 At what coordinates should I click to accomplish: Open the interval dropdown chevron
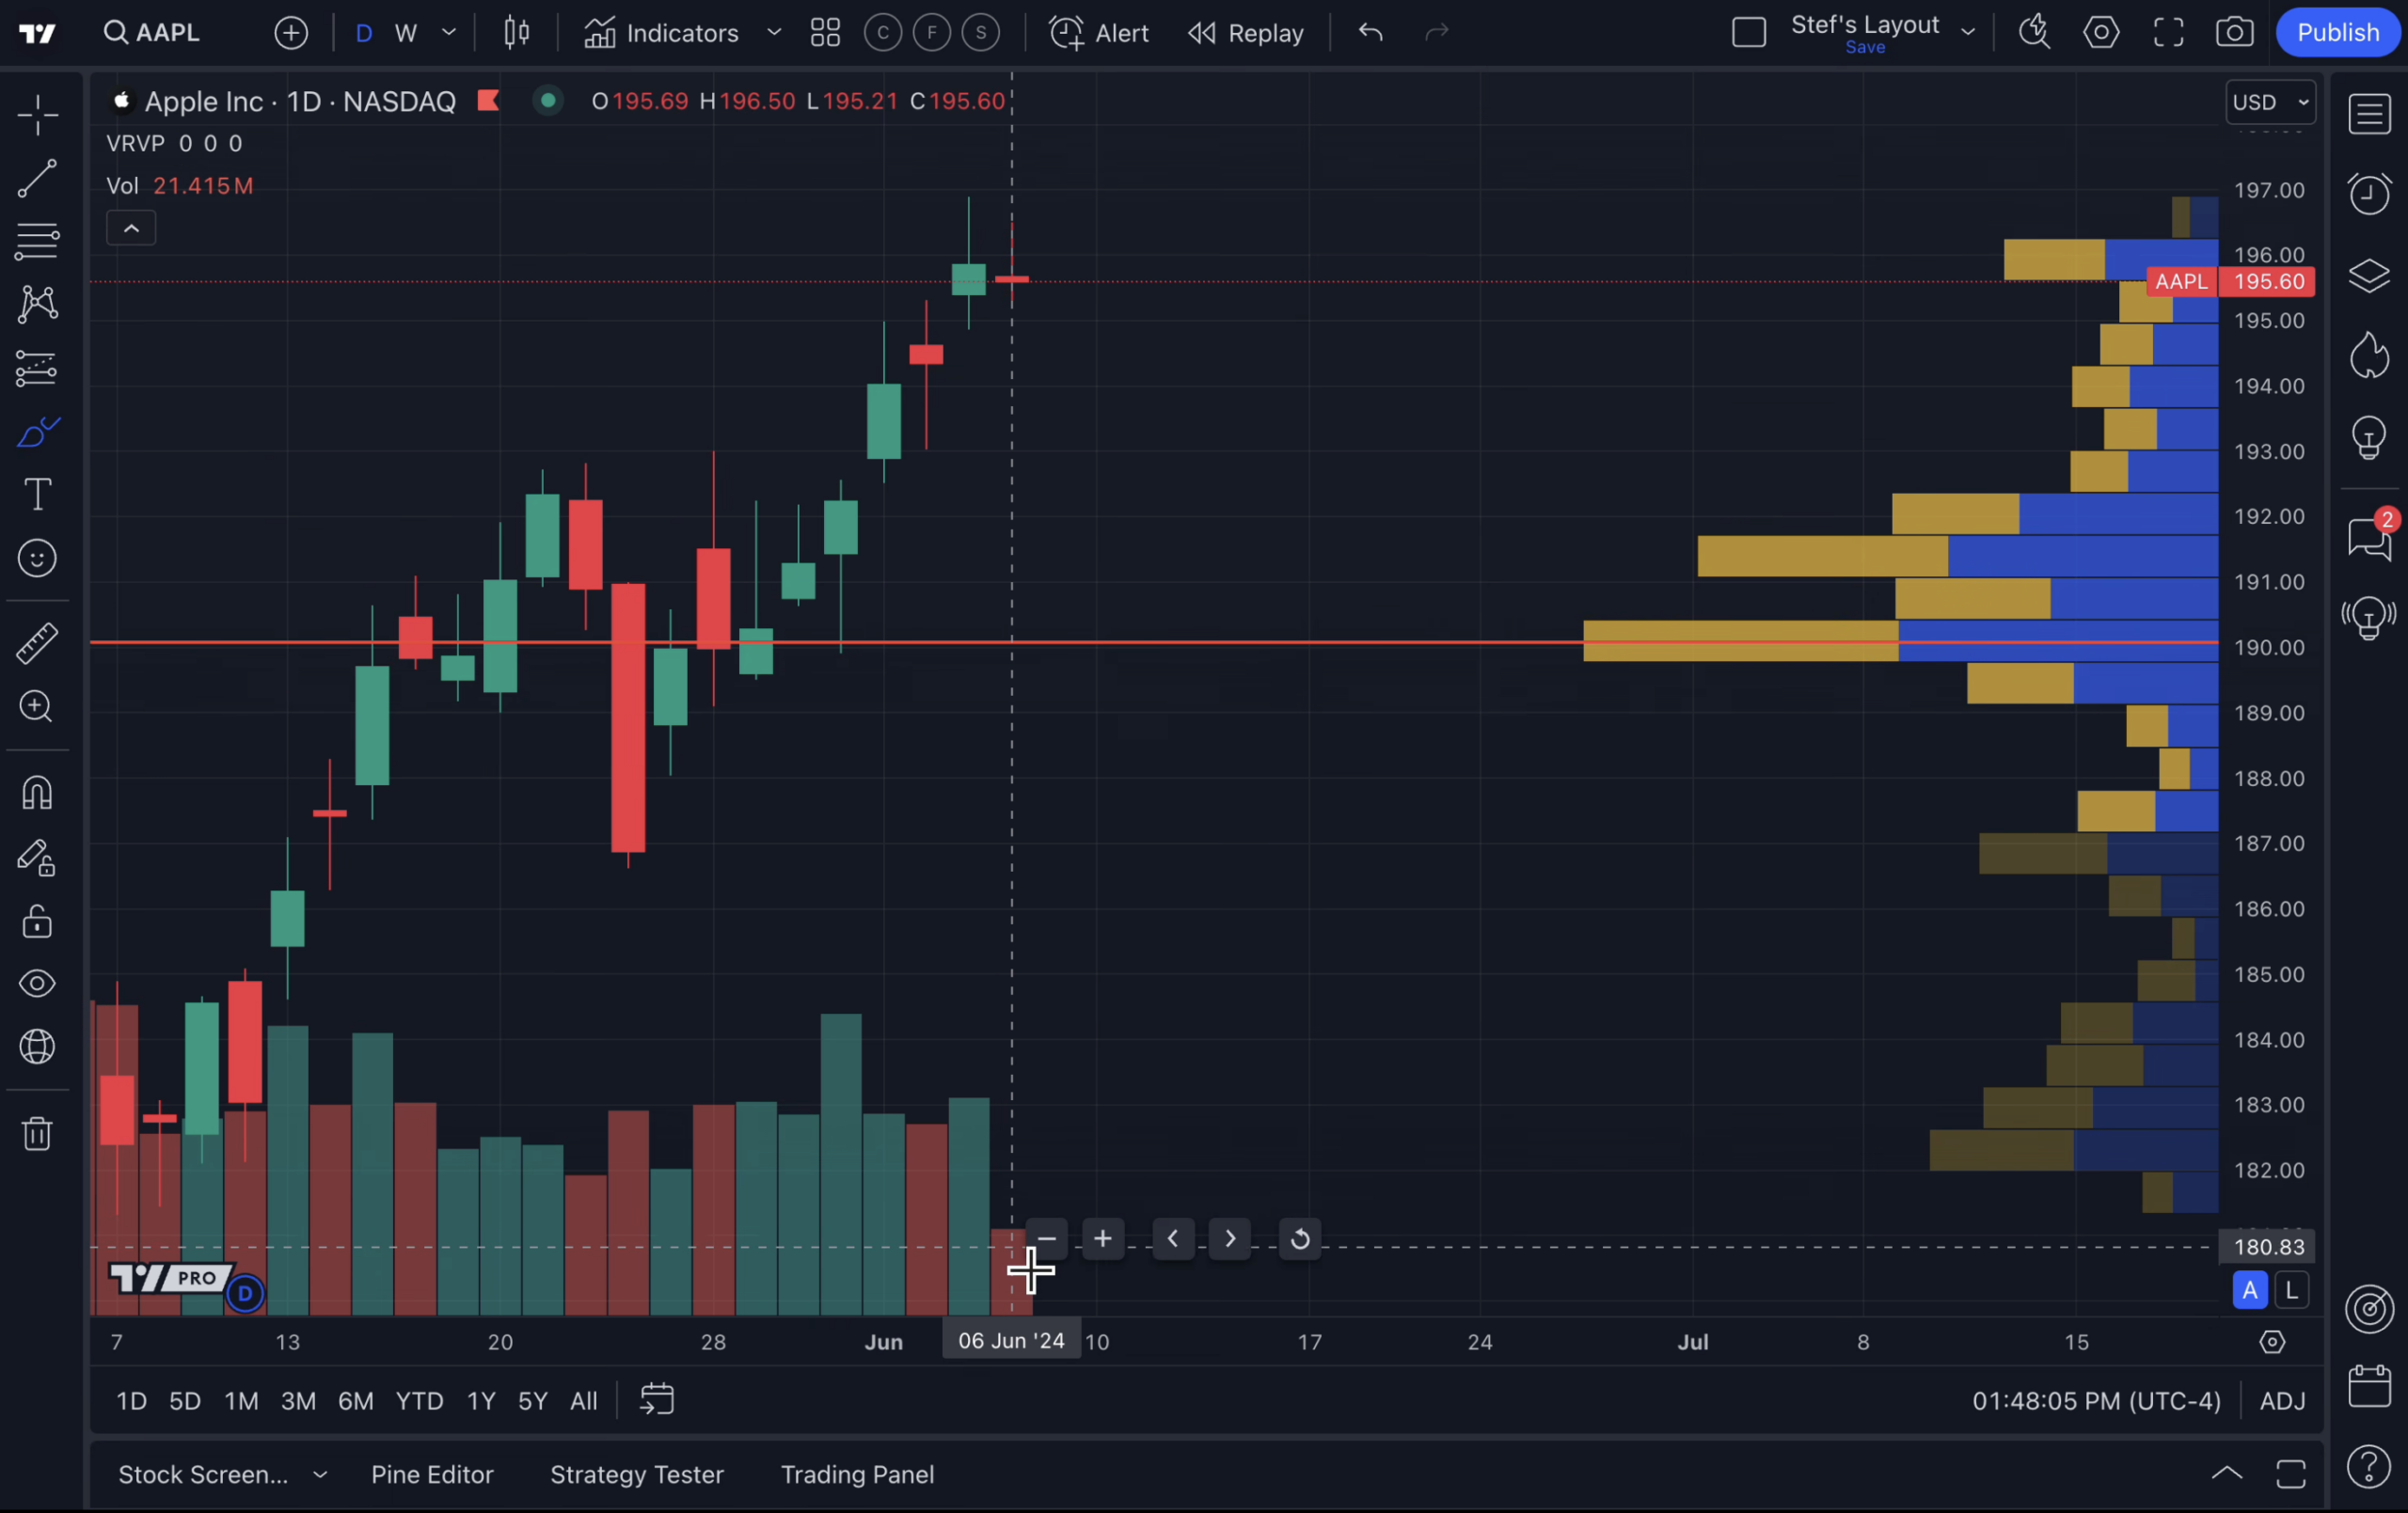449,33
